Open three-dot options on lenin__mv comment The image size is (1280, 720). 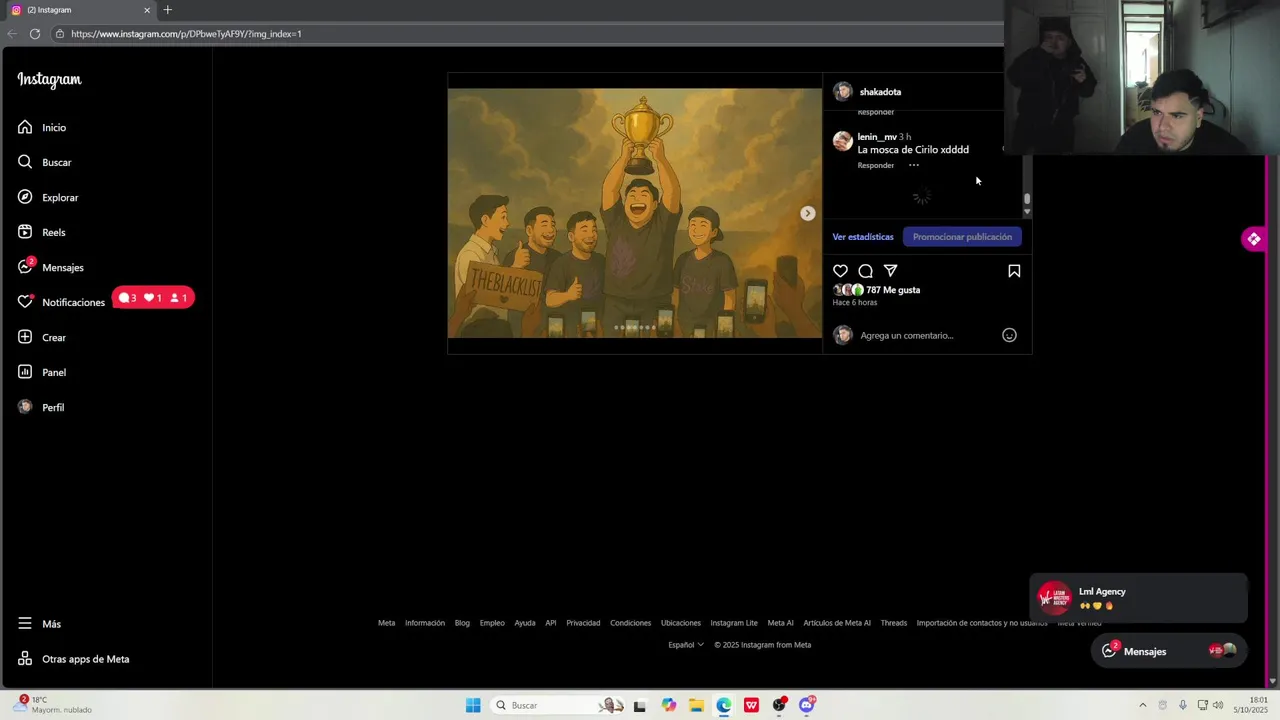pos(913,165)
